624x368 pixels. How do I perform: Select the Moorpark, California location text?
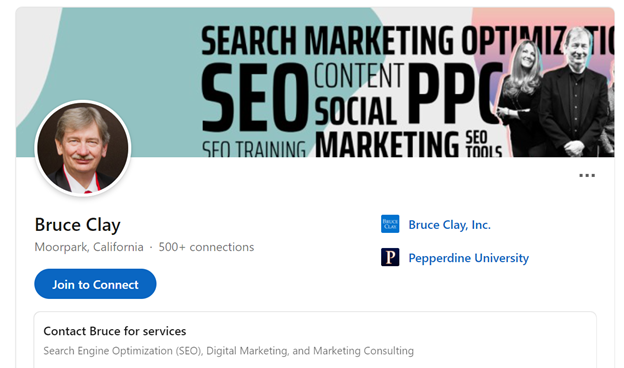(89, 247)
